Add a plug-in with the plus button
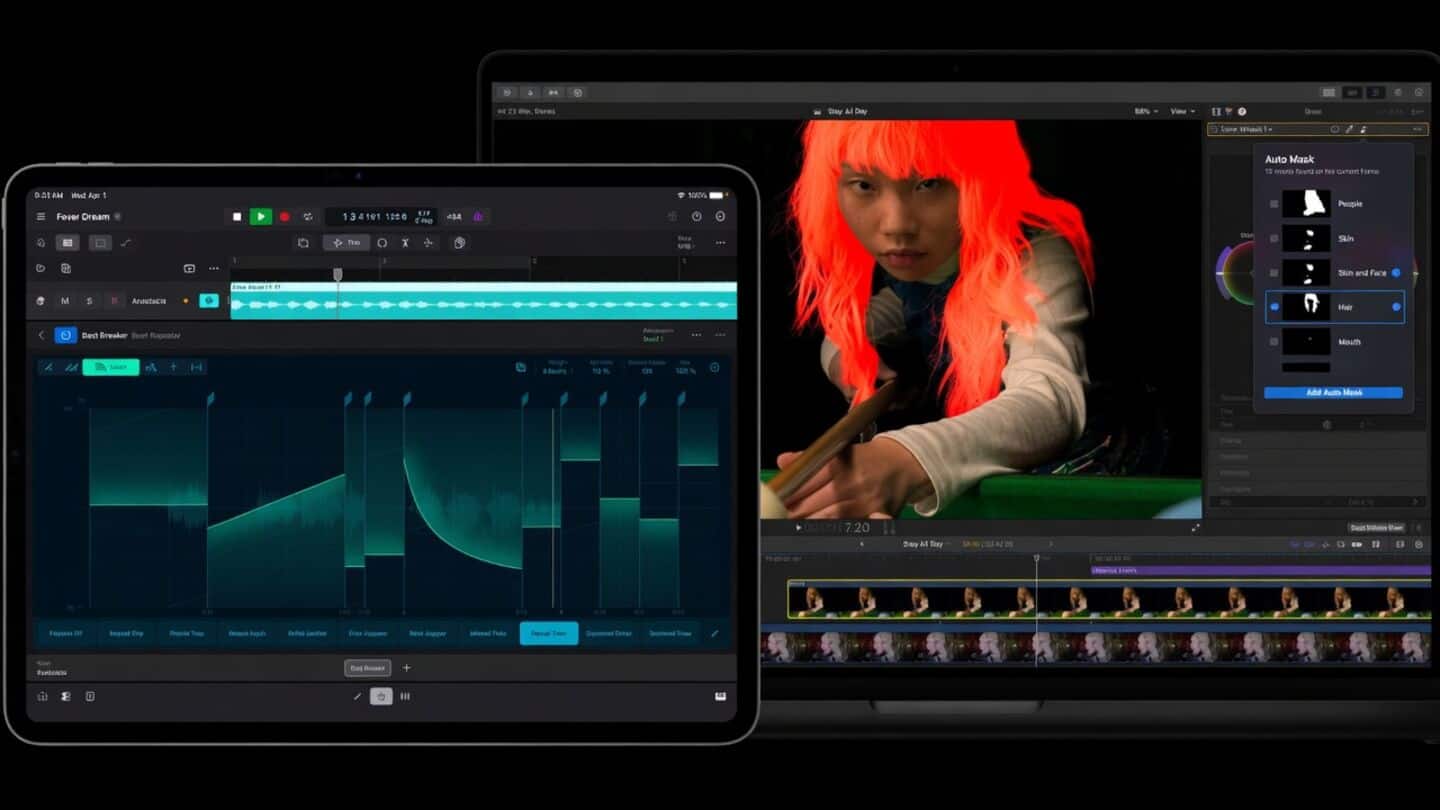The image size is (1440, 810). coord(406,668)
